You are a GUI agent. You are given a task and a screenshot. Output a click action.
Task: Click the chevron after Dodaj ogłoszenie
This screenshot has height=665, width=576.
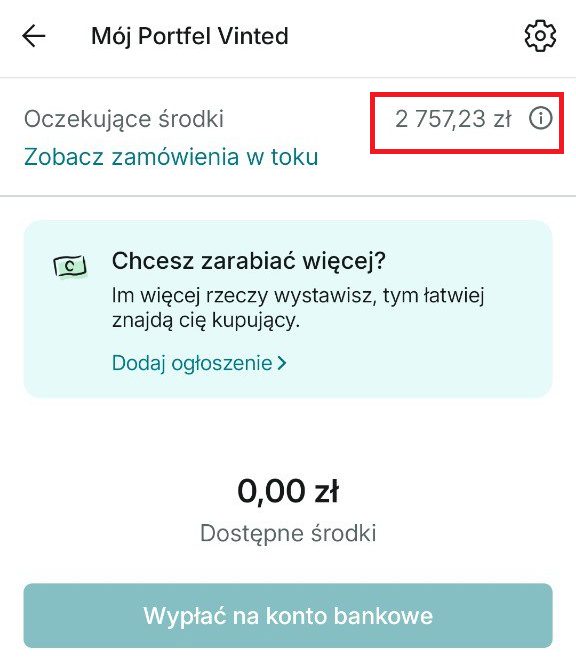[282, 363]
